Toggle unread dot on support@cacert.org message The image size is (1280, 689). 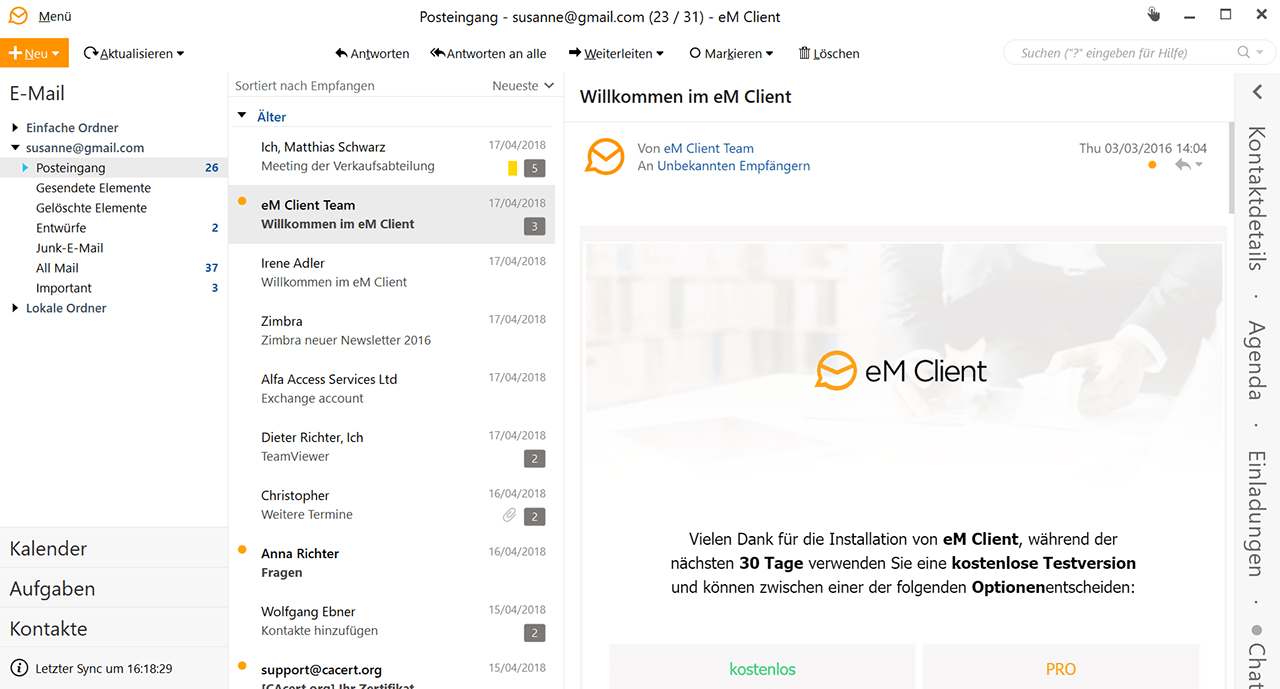click(x=242, y=666)
